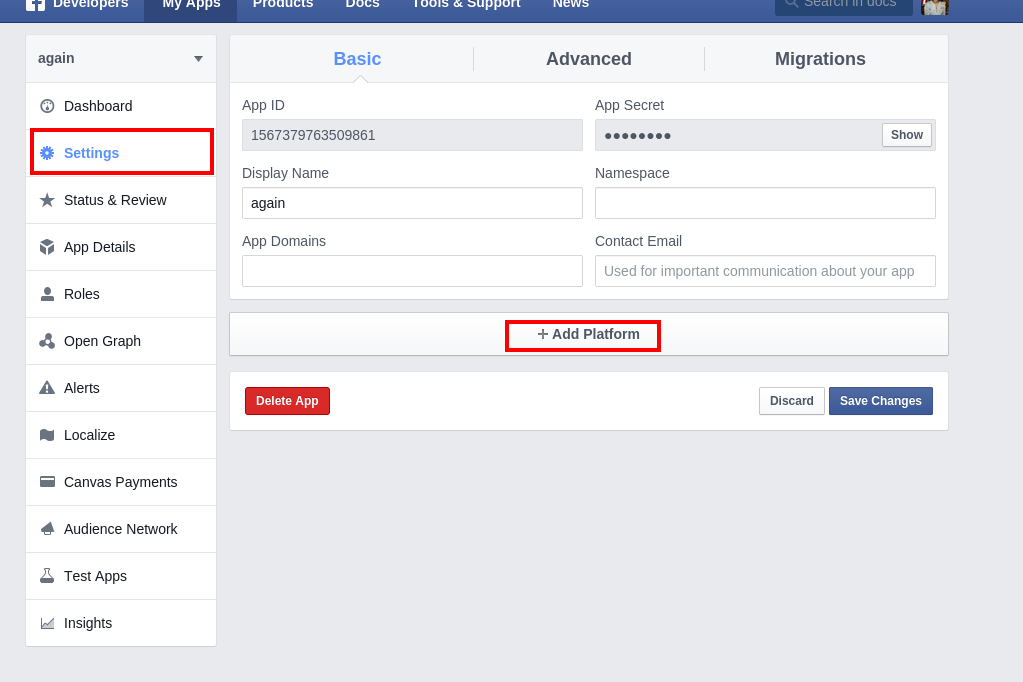Switch to the Advanced settings tab
The width and height of the screenshot is (1023, 682).
pos(588,59)
